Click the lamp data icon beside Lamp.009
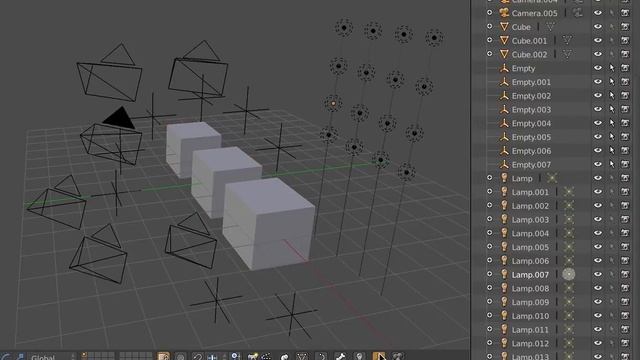 [569, 302]
